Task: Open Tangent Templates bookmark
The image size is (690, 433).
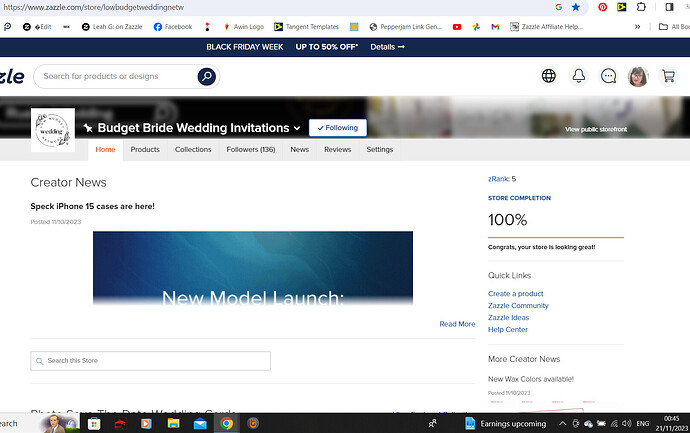Action: coord(306,27)
